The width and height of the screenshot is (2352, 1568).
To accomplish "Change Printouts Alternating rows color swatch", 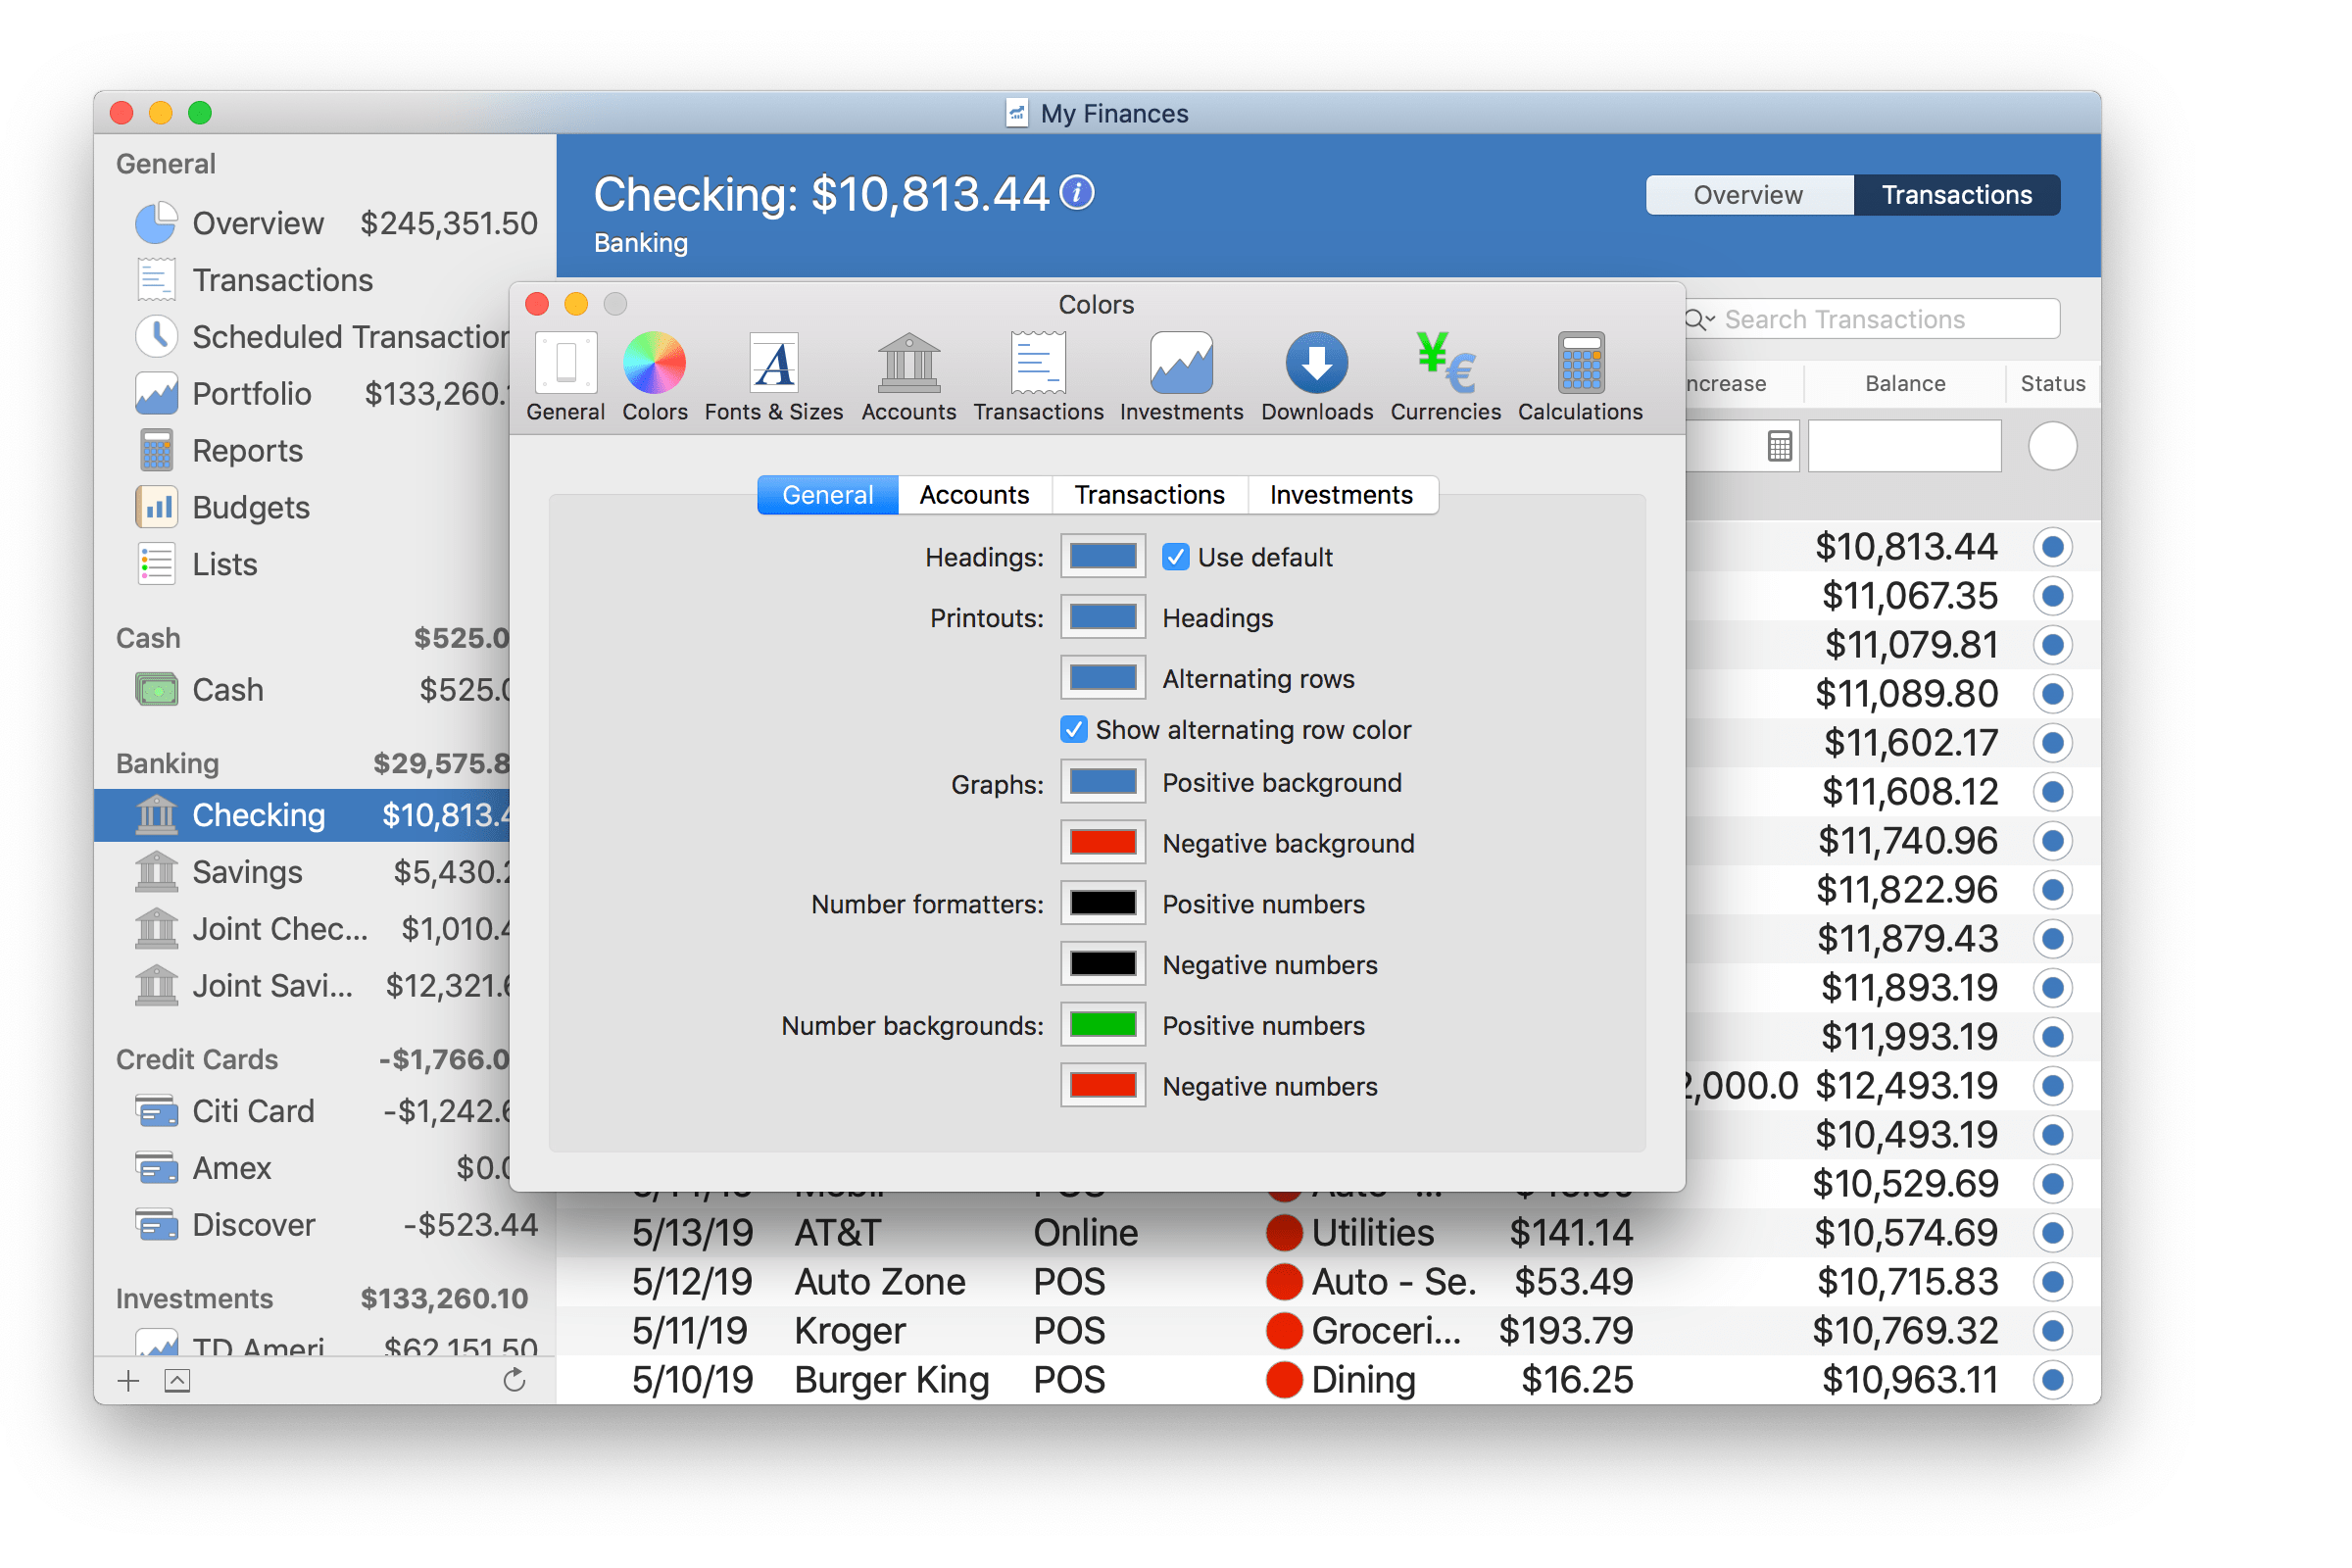I will coord(1103,678).
